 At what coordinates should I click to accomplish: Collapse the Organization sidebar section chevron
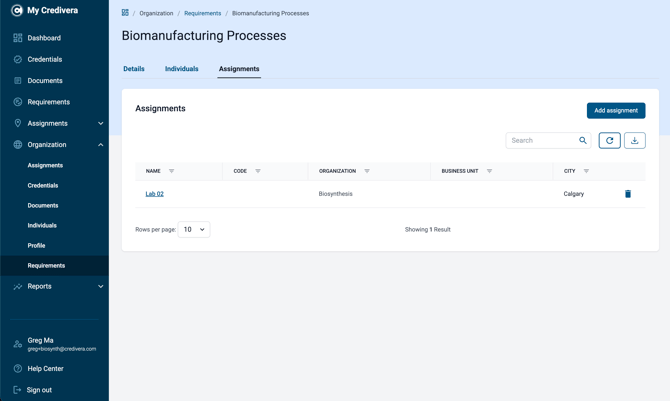click(x=100, y=145)
